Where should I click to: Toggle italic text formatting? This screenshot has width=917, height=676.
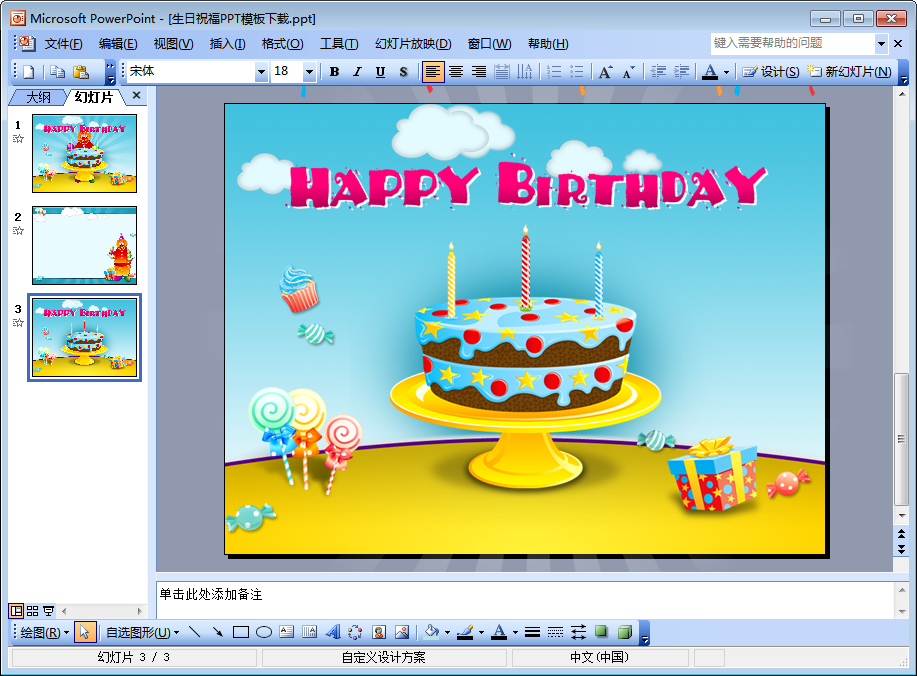tap(357, 72)
